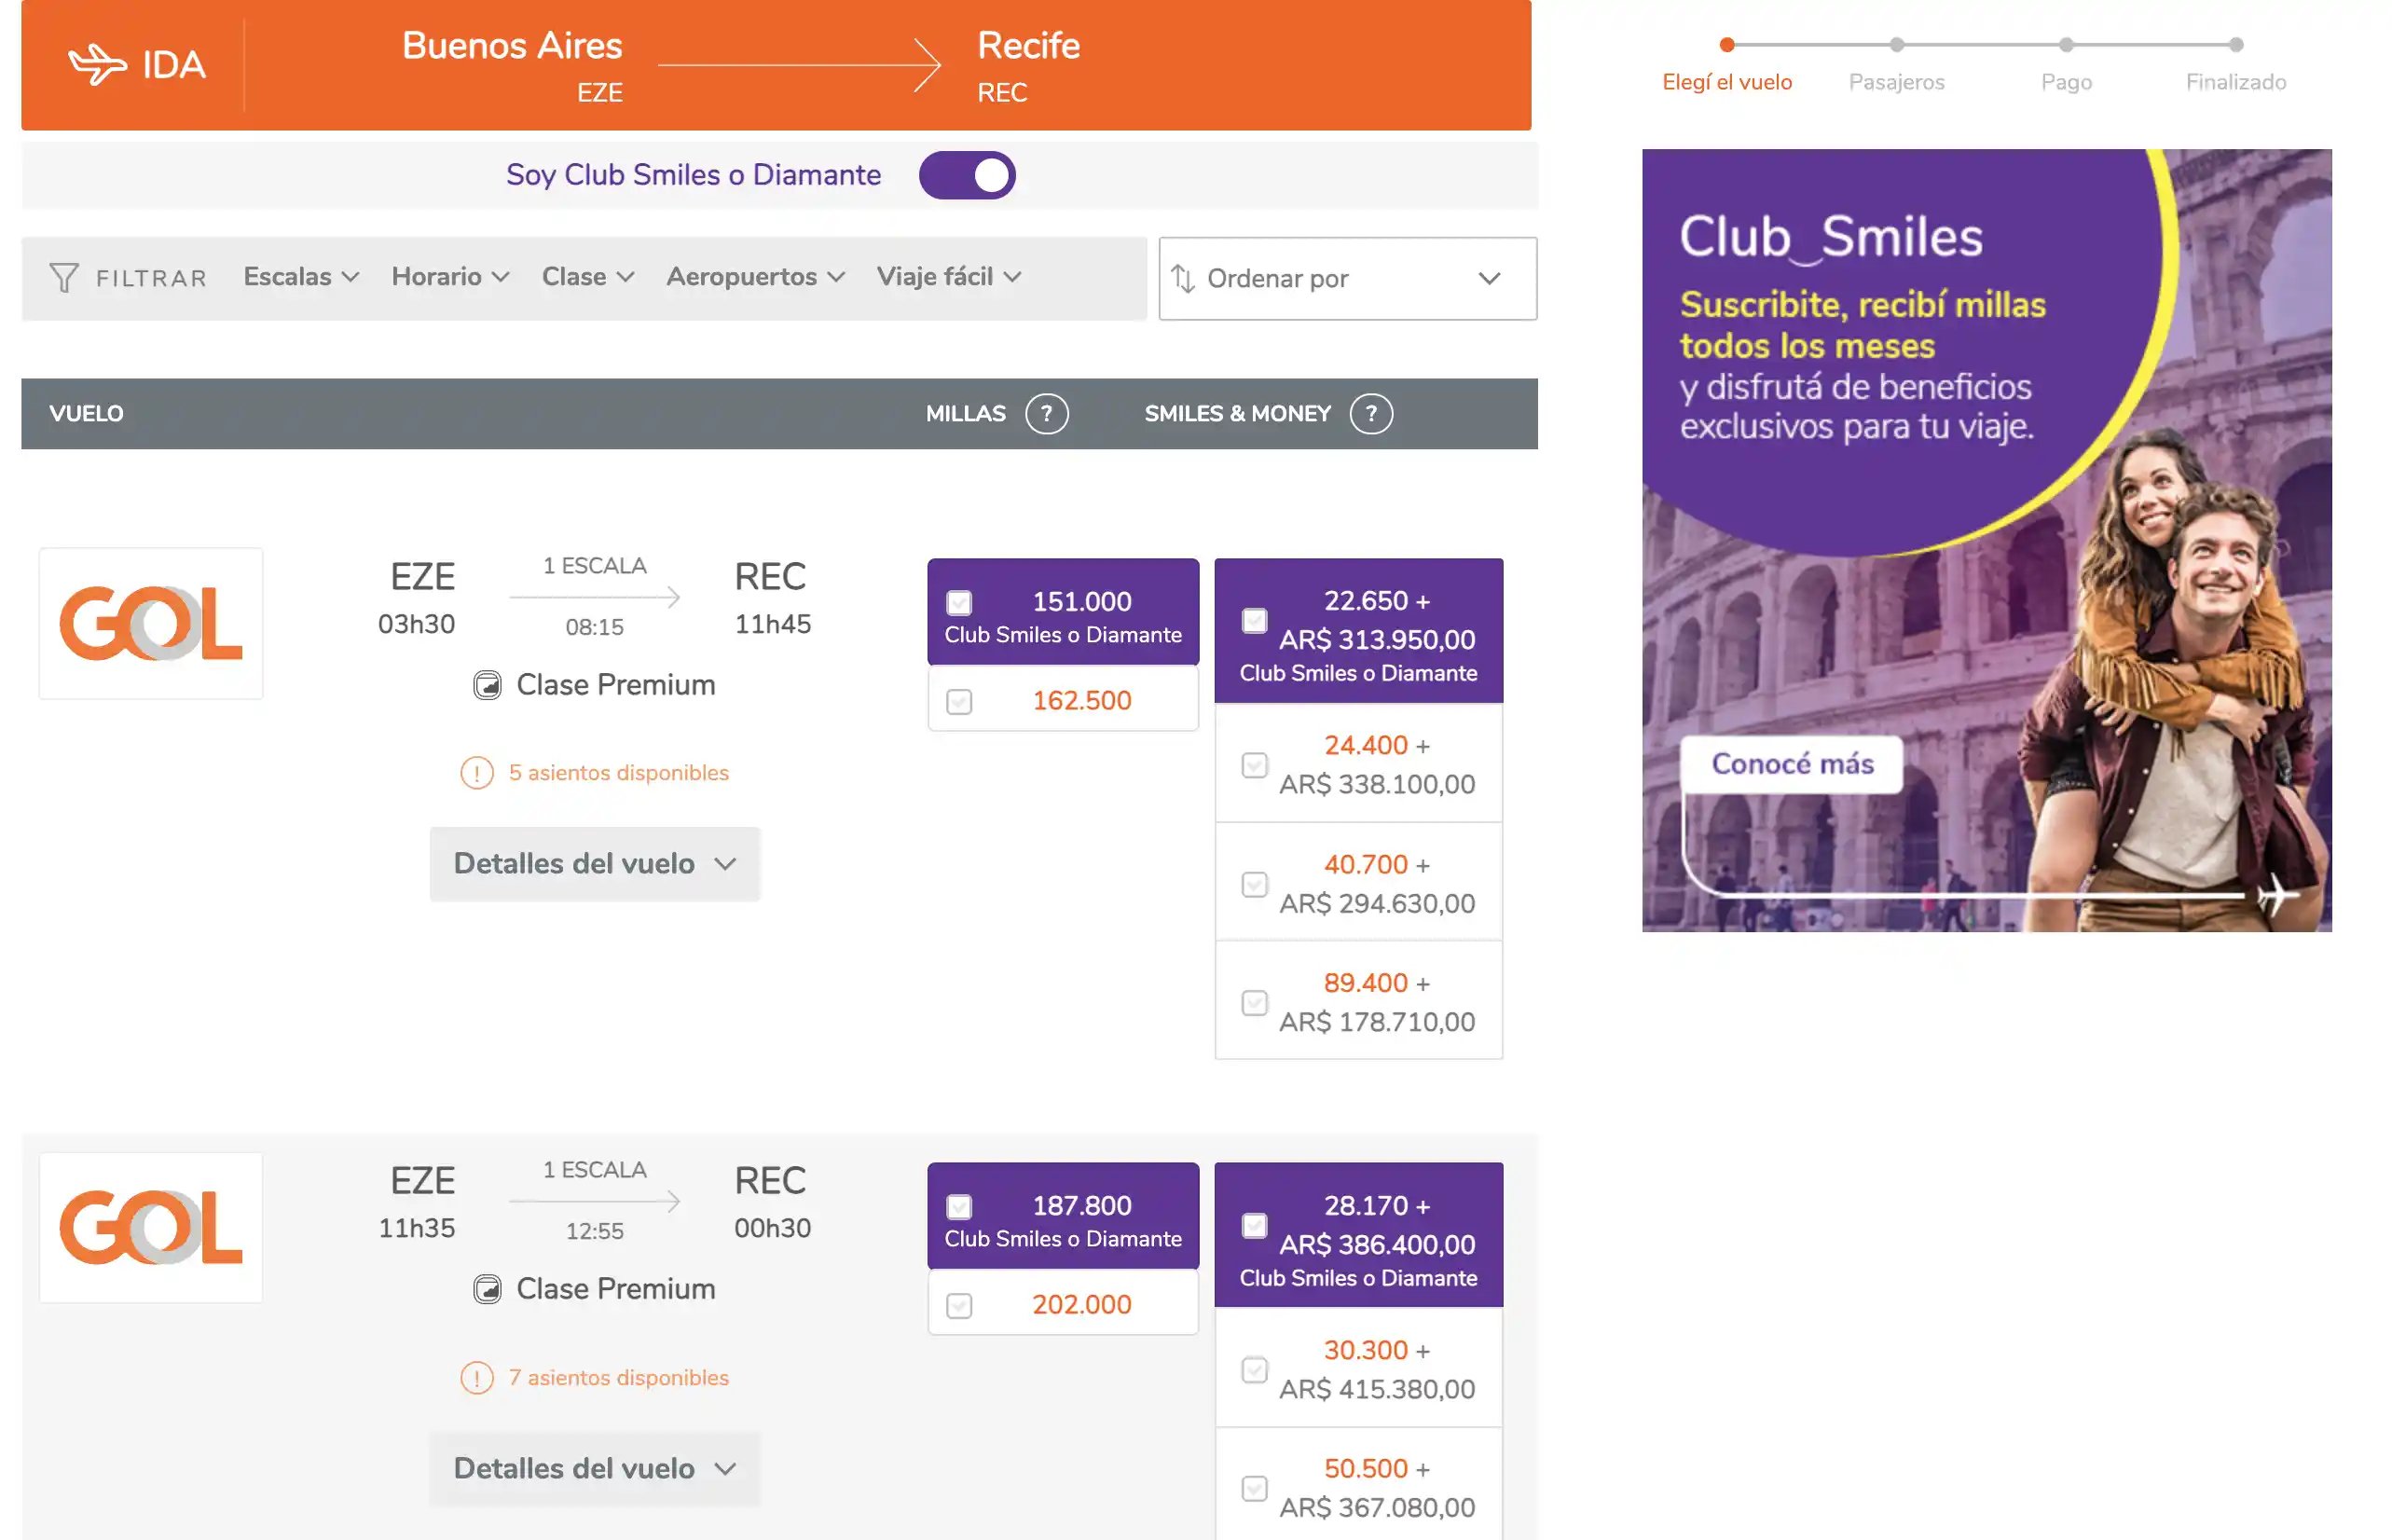
Task: Open the Clase filter dropdown
Action: 588,277
